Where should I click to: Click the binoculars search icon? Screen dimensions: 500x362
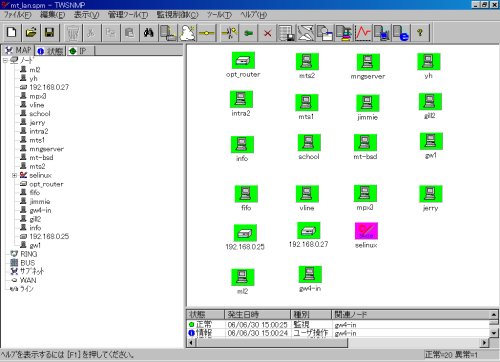(149, 33)
